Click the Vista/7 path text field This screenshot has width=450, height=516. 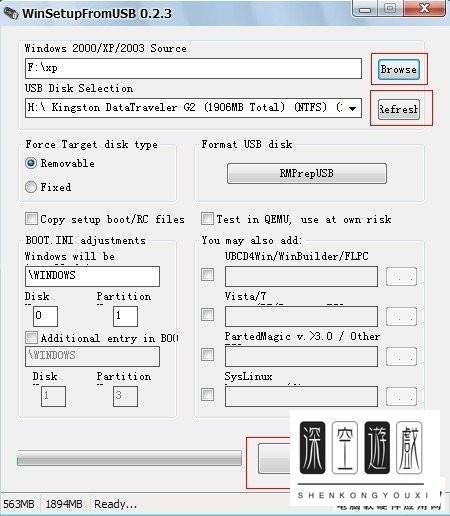pos(301,316)
